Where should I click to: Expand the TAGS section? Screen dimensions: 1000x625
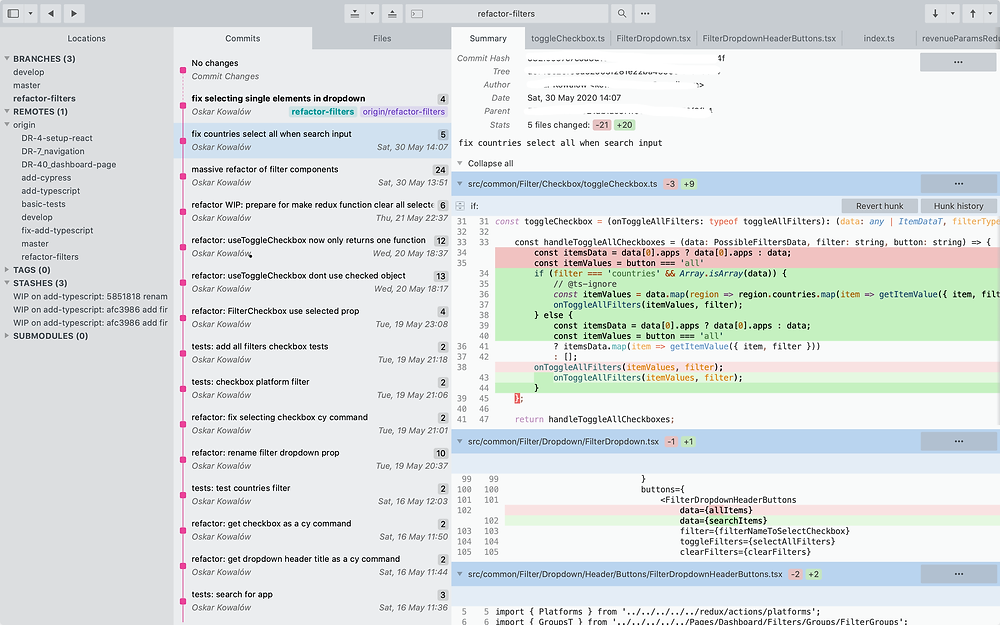click(x=7, y=270)
